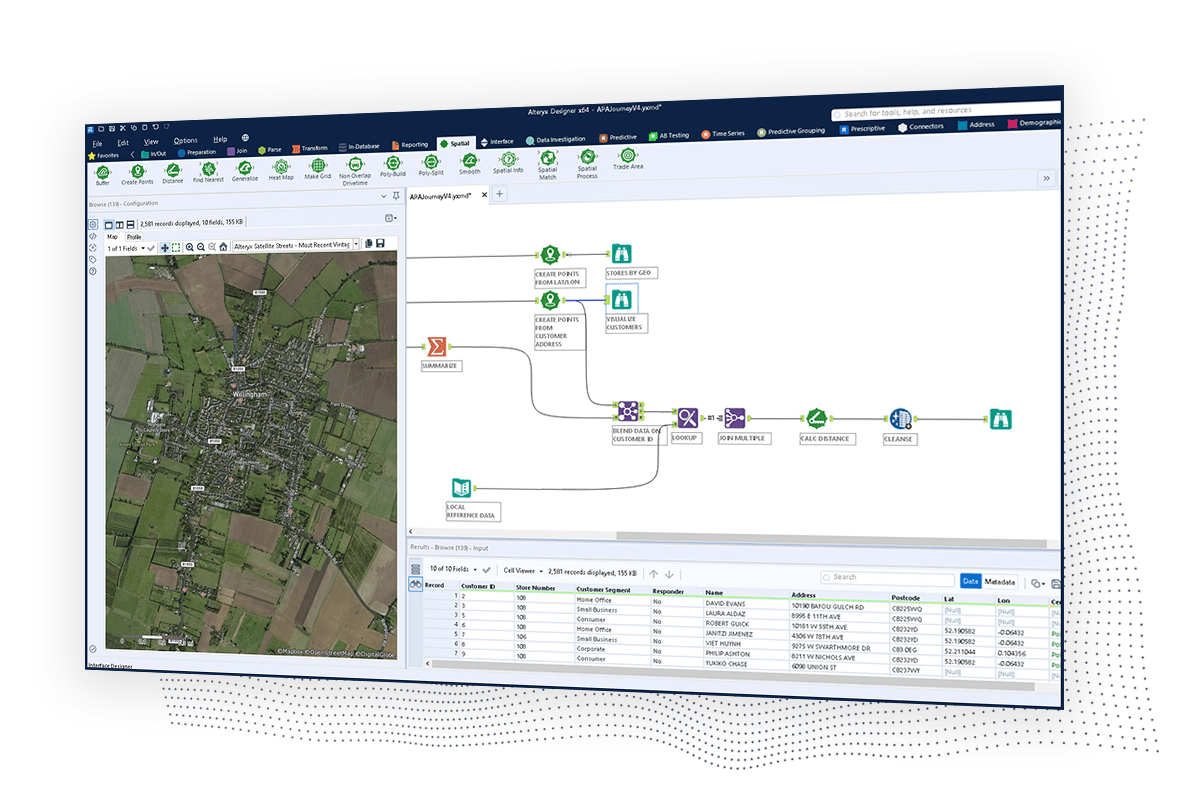The image size is (1179, 797).
Task: Reset map to home extent
Action: [223, 246]
